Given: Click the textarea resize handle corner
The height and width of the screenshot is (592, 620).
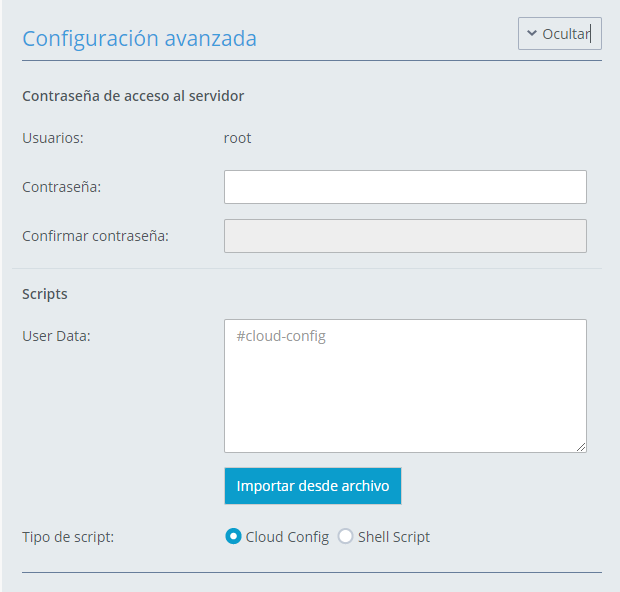Looking at the screenshot, I should [581, 447].
